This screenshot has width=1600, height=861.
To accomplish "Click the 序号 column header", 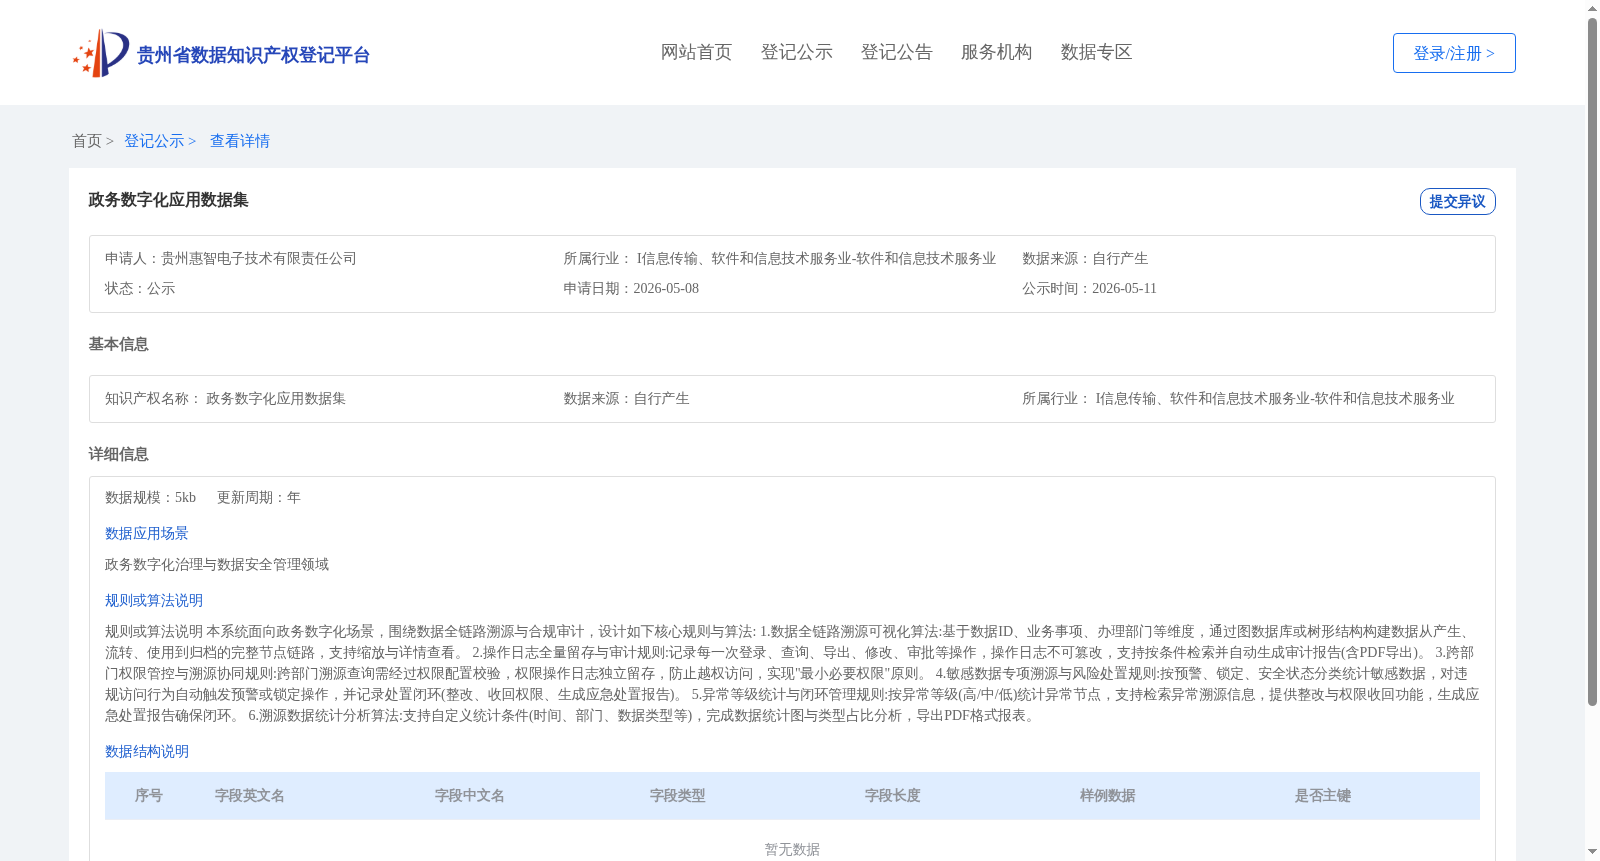I will click(149, 796).
